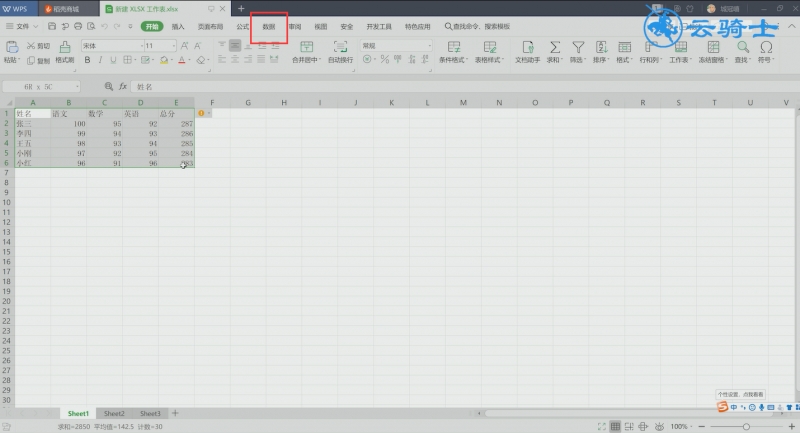Viewport: 800px width, 433px height.
Task: Toggle Bold formatting
Action: point(87,60)
